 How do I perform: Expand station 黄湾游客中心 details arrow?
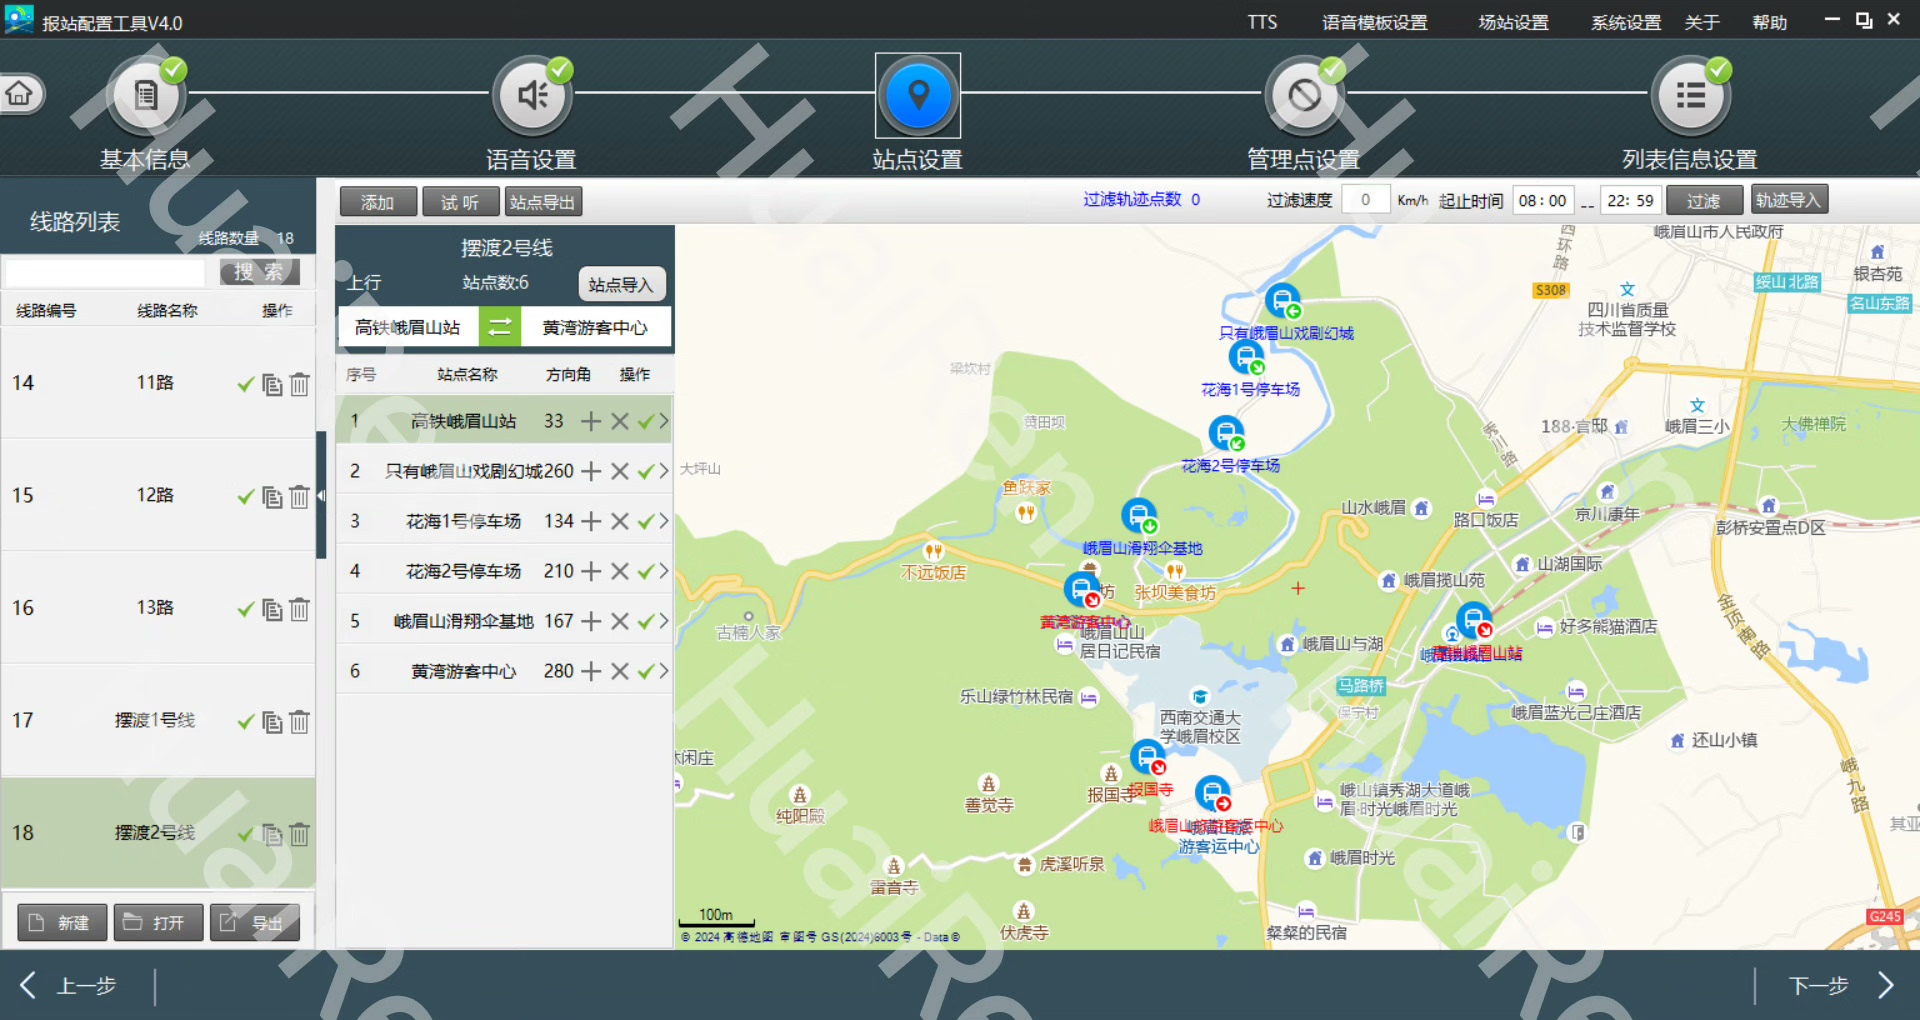[x=664, y=671]
